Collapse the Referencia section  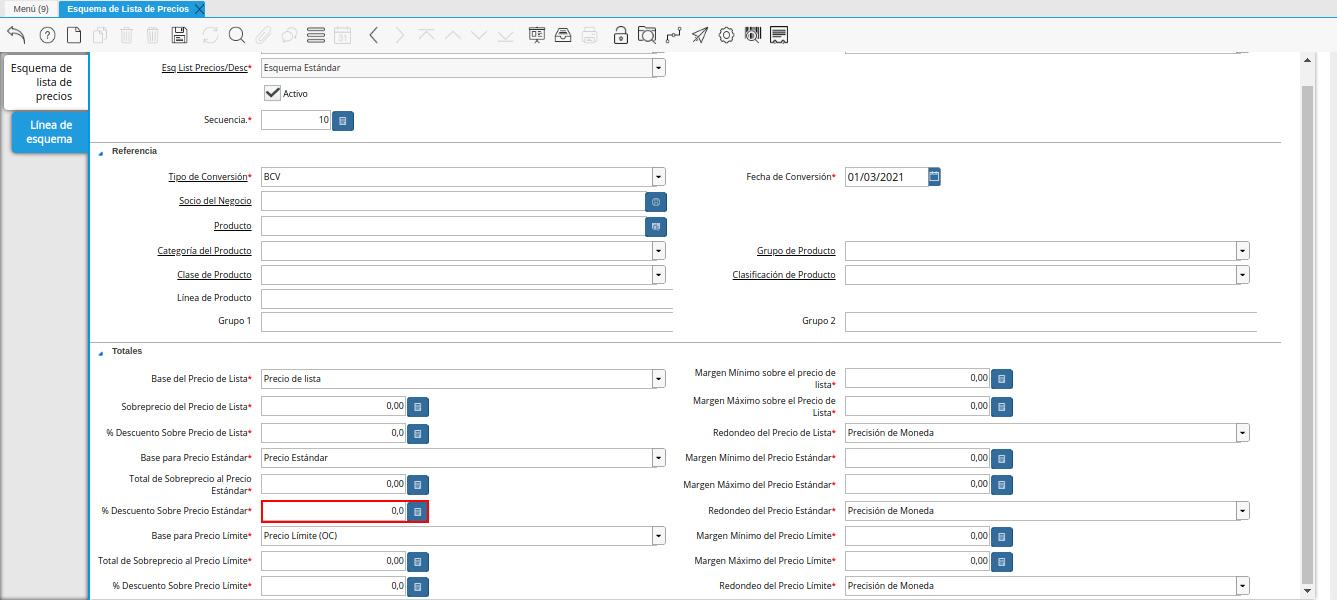(100, 152)
